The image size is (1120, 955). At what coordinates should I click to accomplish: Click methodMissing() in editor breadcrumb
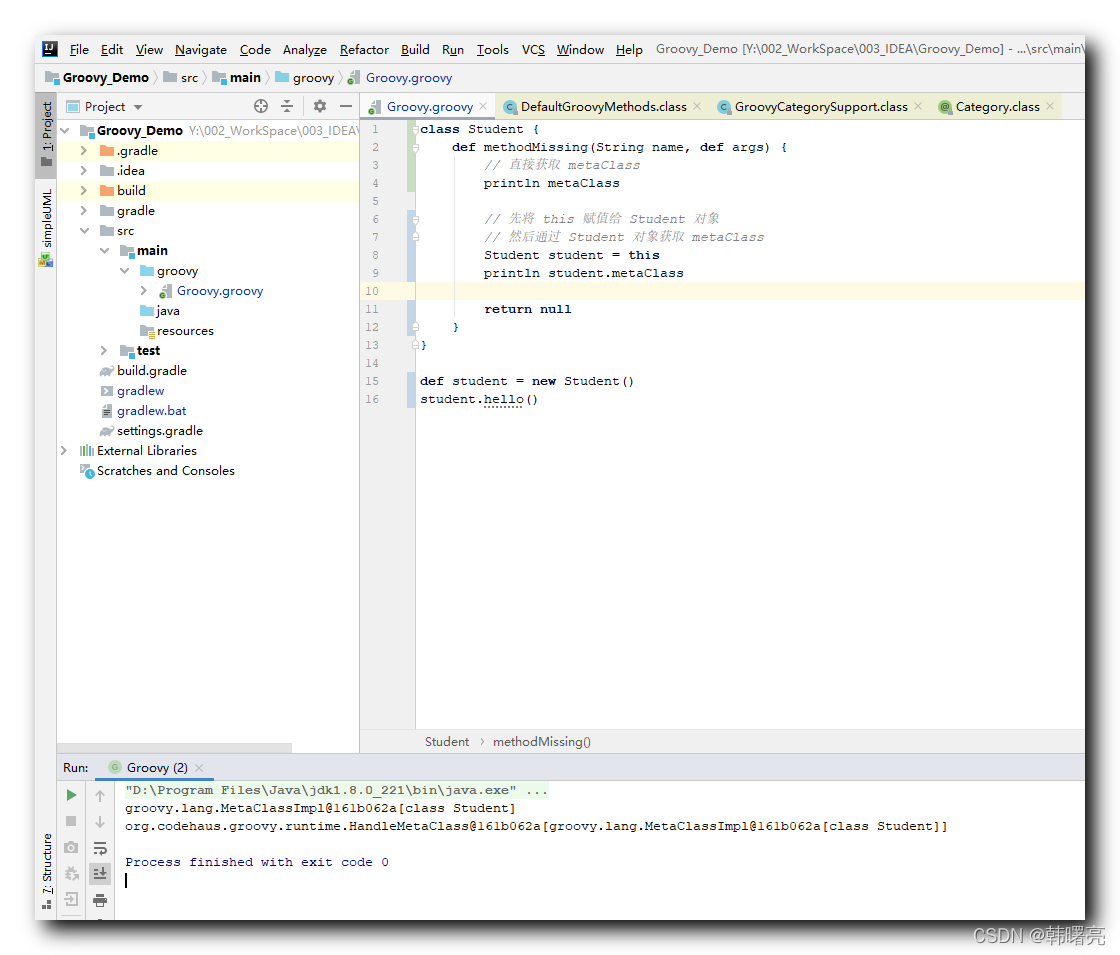[x=541, y=742]
